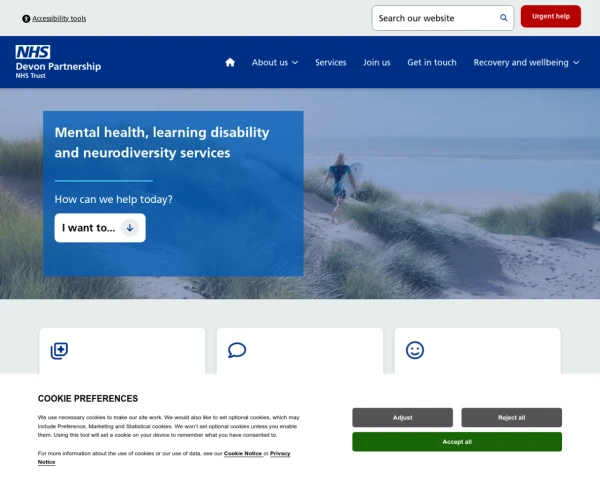Click the surfer in the beach photo
The image size is (600, 480).
tap(340, 186)
